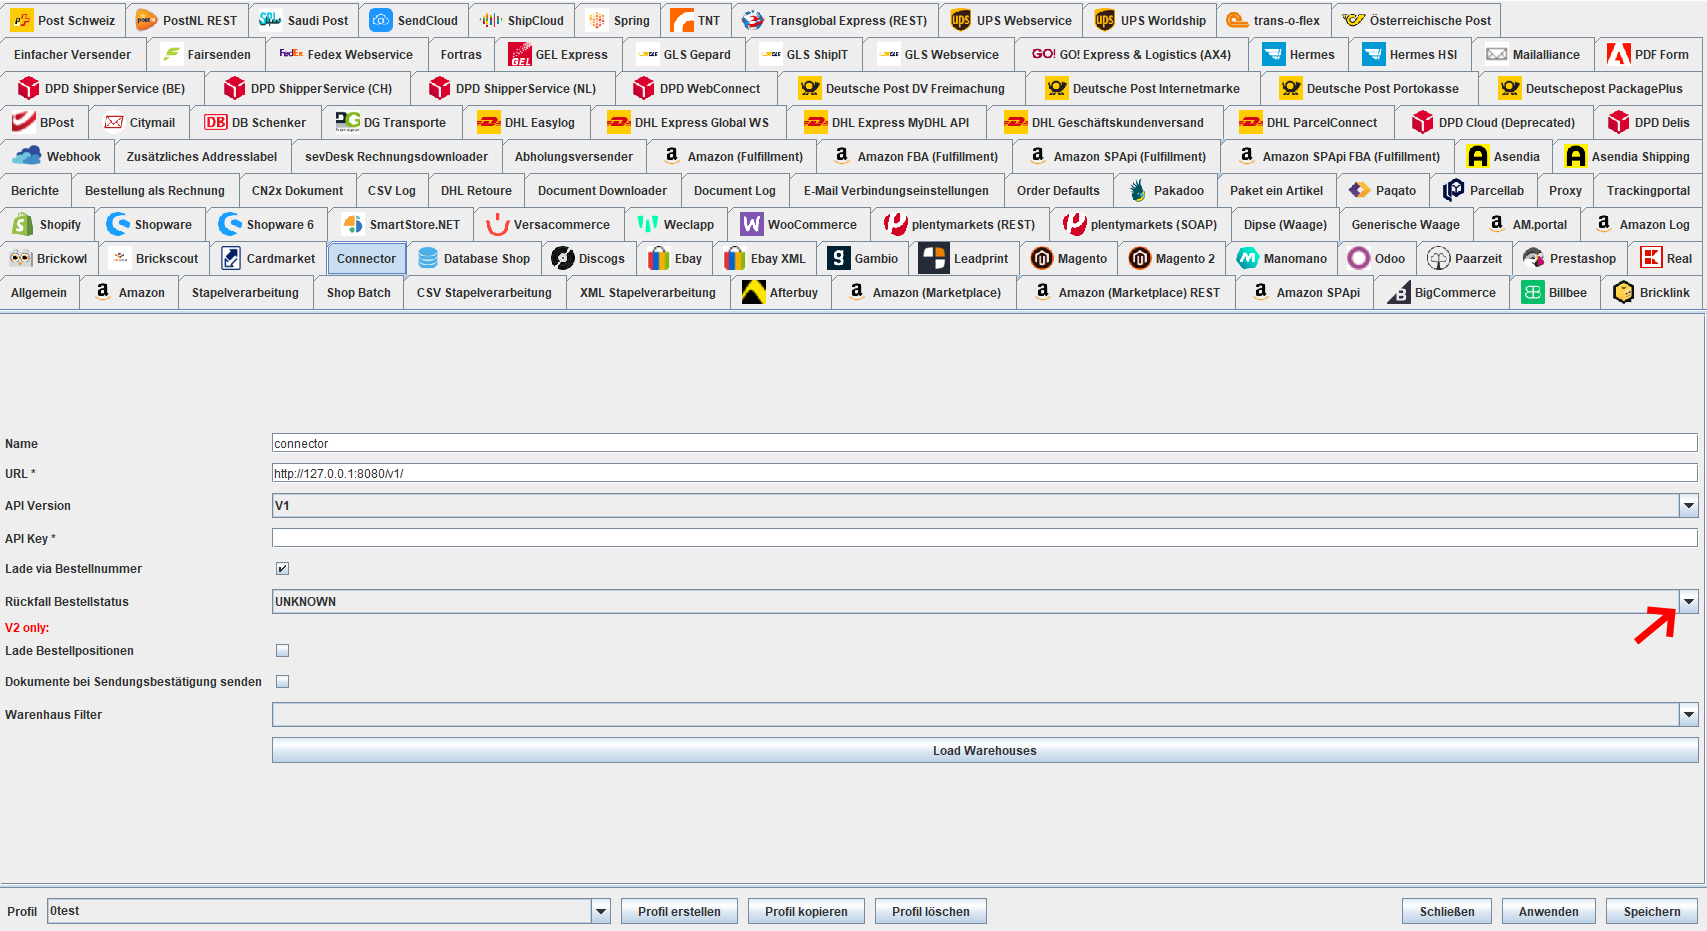Open the Einfacher Versender tab
The height and width of the screenshot is (931, 1707).
[x=72, y=54]
